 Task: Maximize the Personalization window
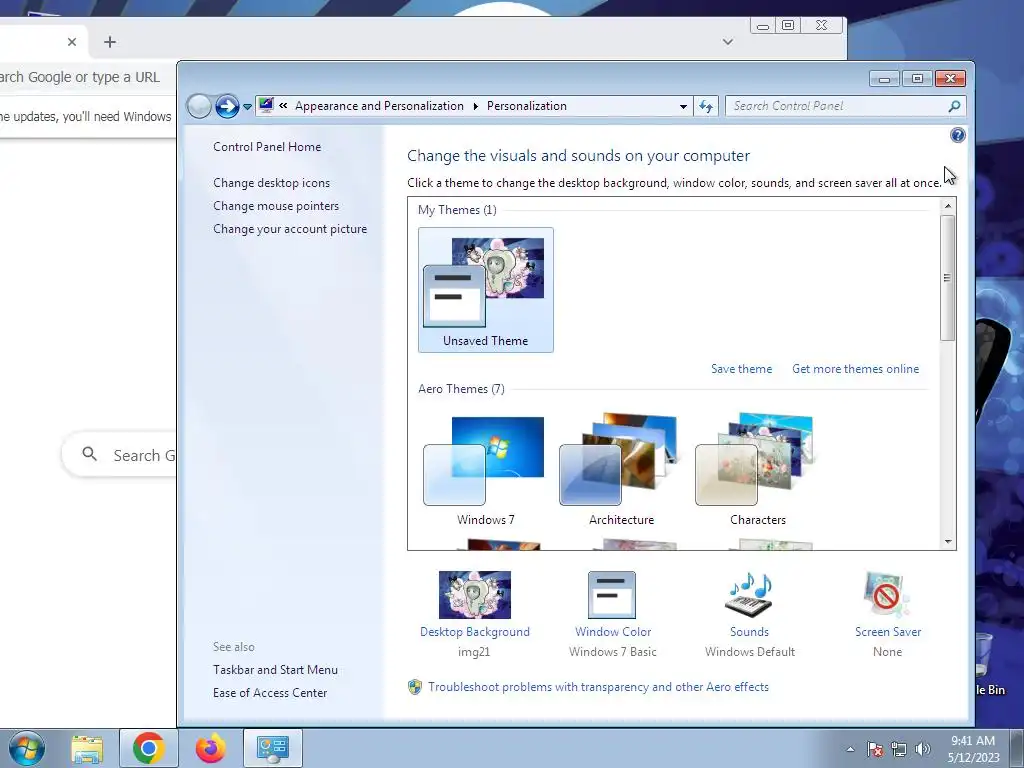tap(917, 79)
